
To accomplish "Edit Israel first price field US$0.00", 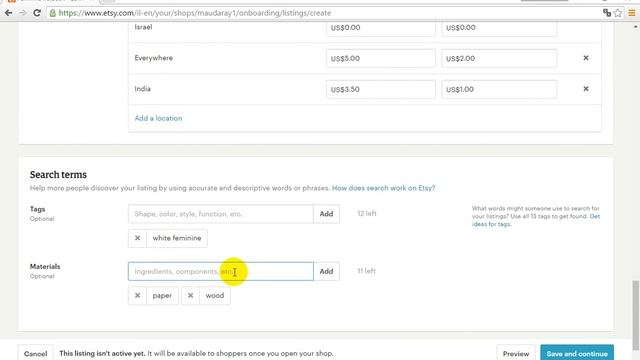I will (x=380, y=28).
